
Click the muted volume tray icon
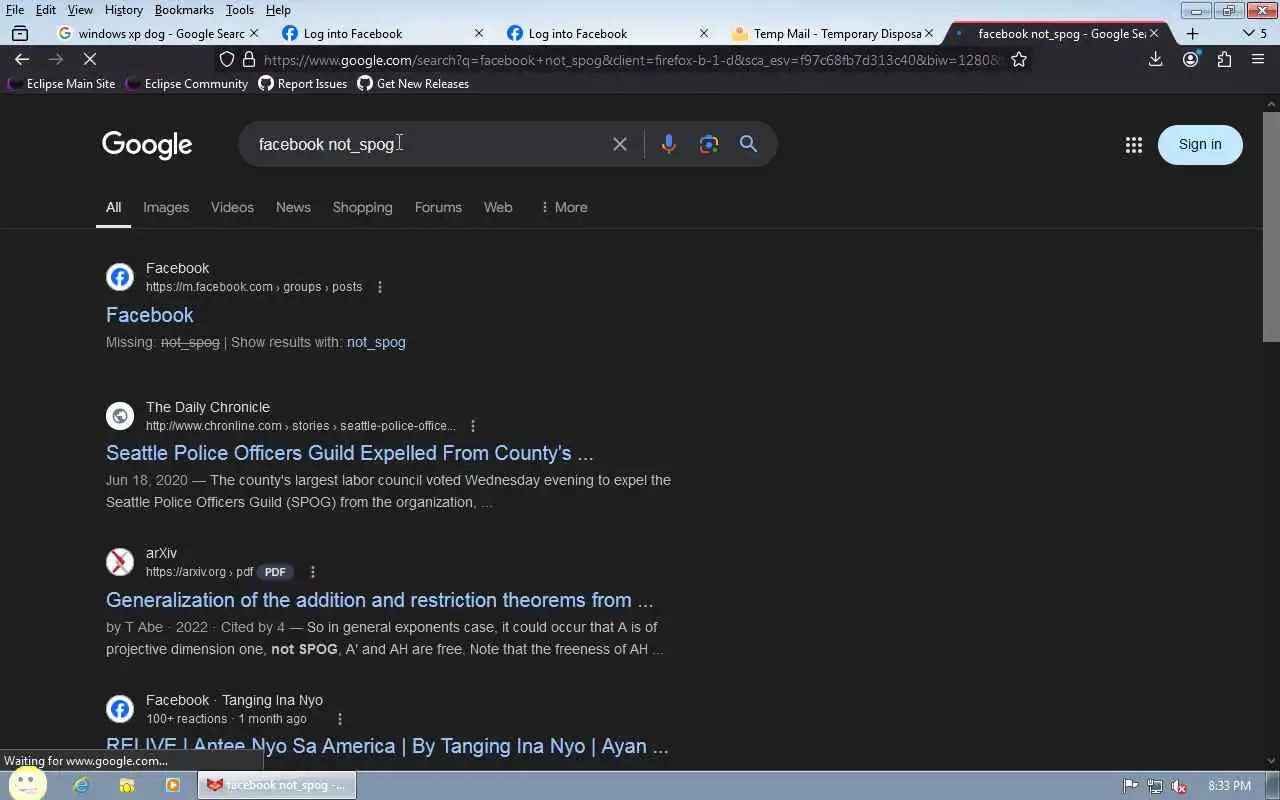point(1179,785)
